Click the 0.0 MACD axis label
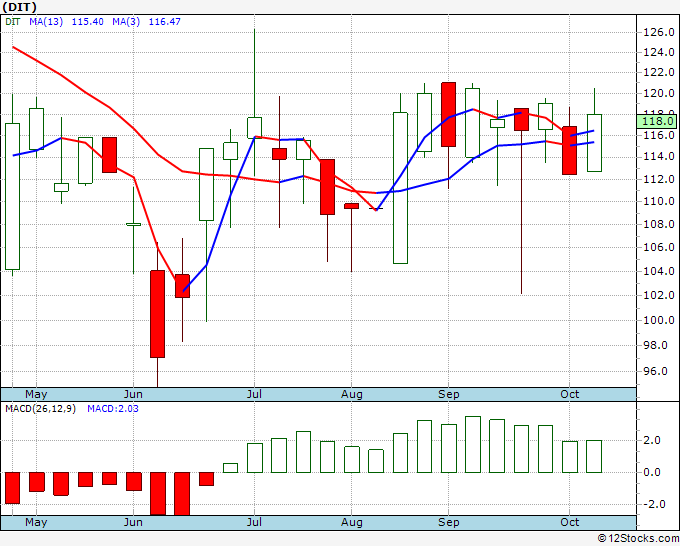680x546 pixels. (652, 472)
